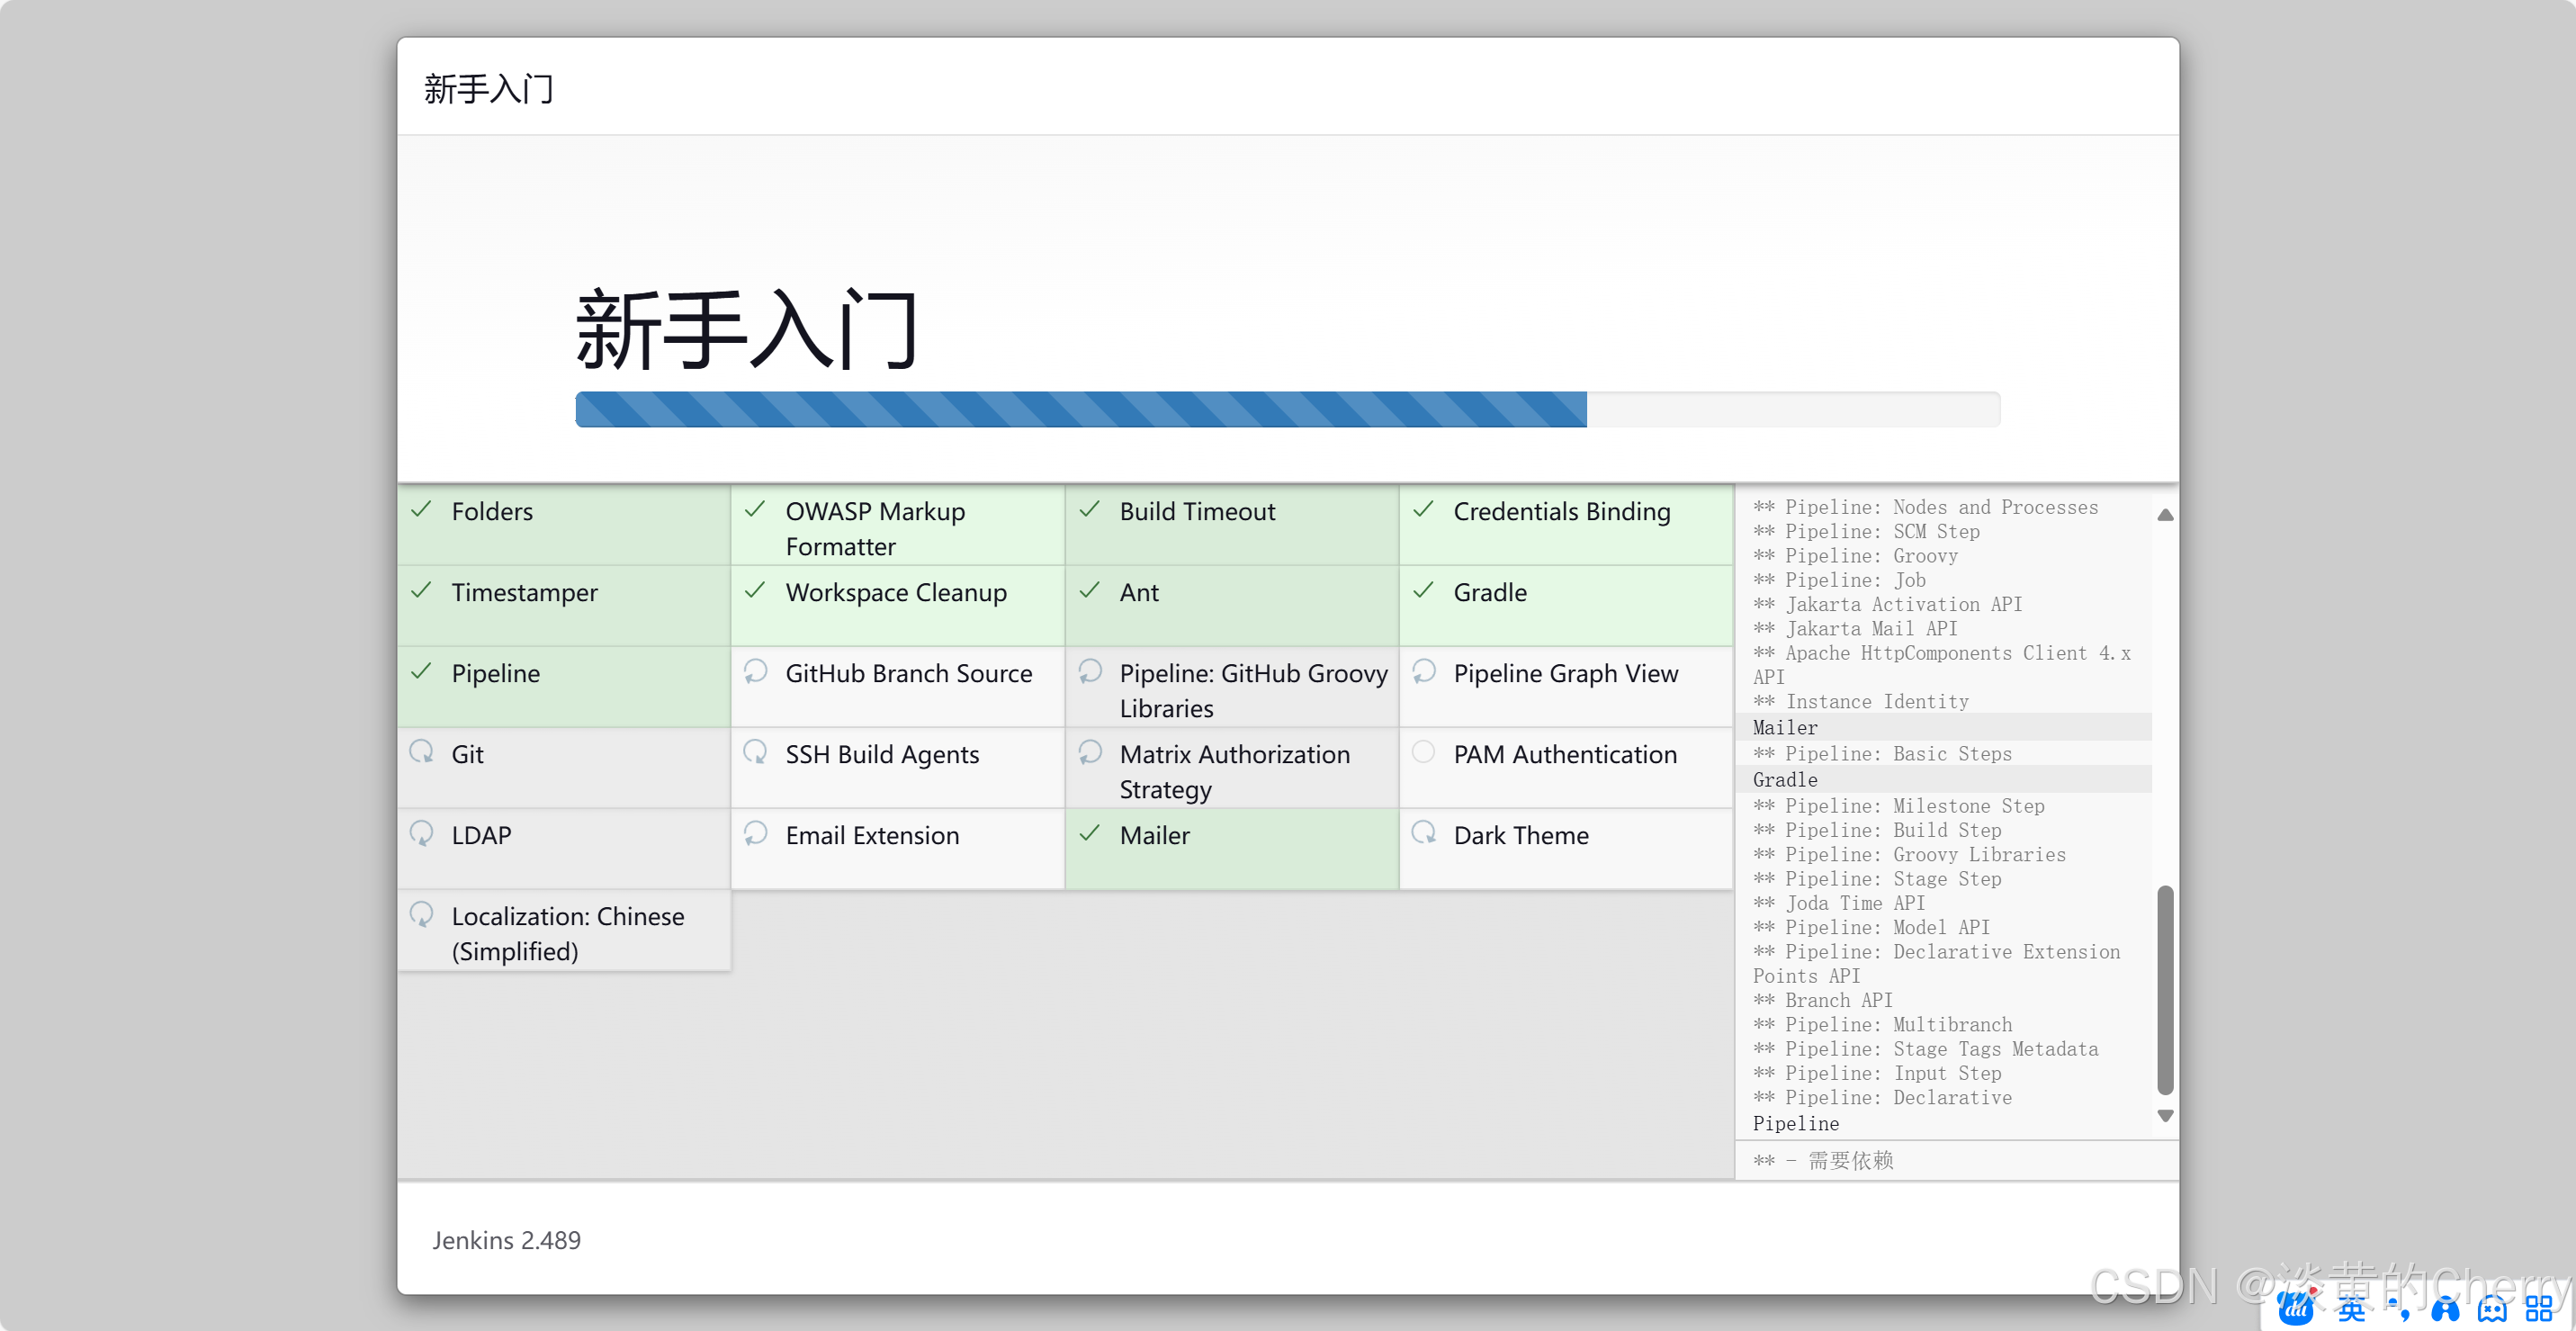The image size is (2576, 1331).
Task: Click the striped installation progress bar
Action: 1080,409
